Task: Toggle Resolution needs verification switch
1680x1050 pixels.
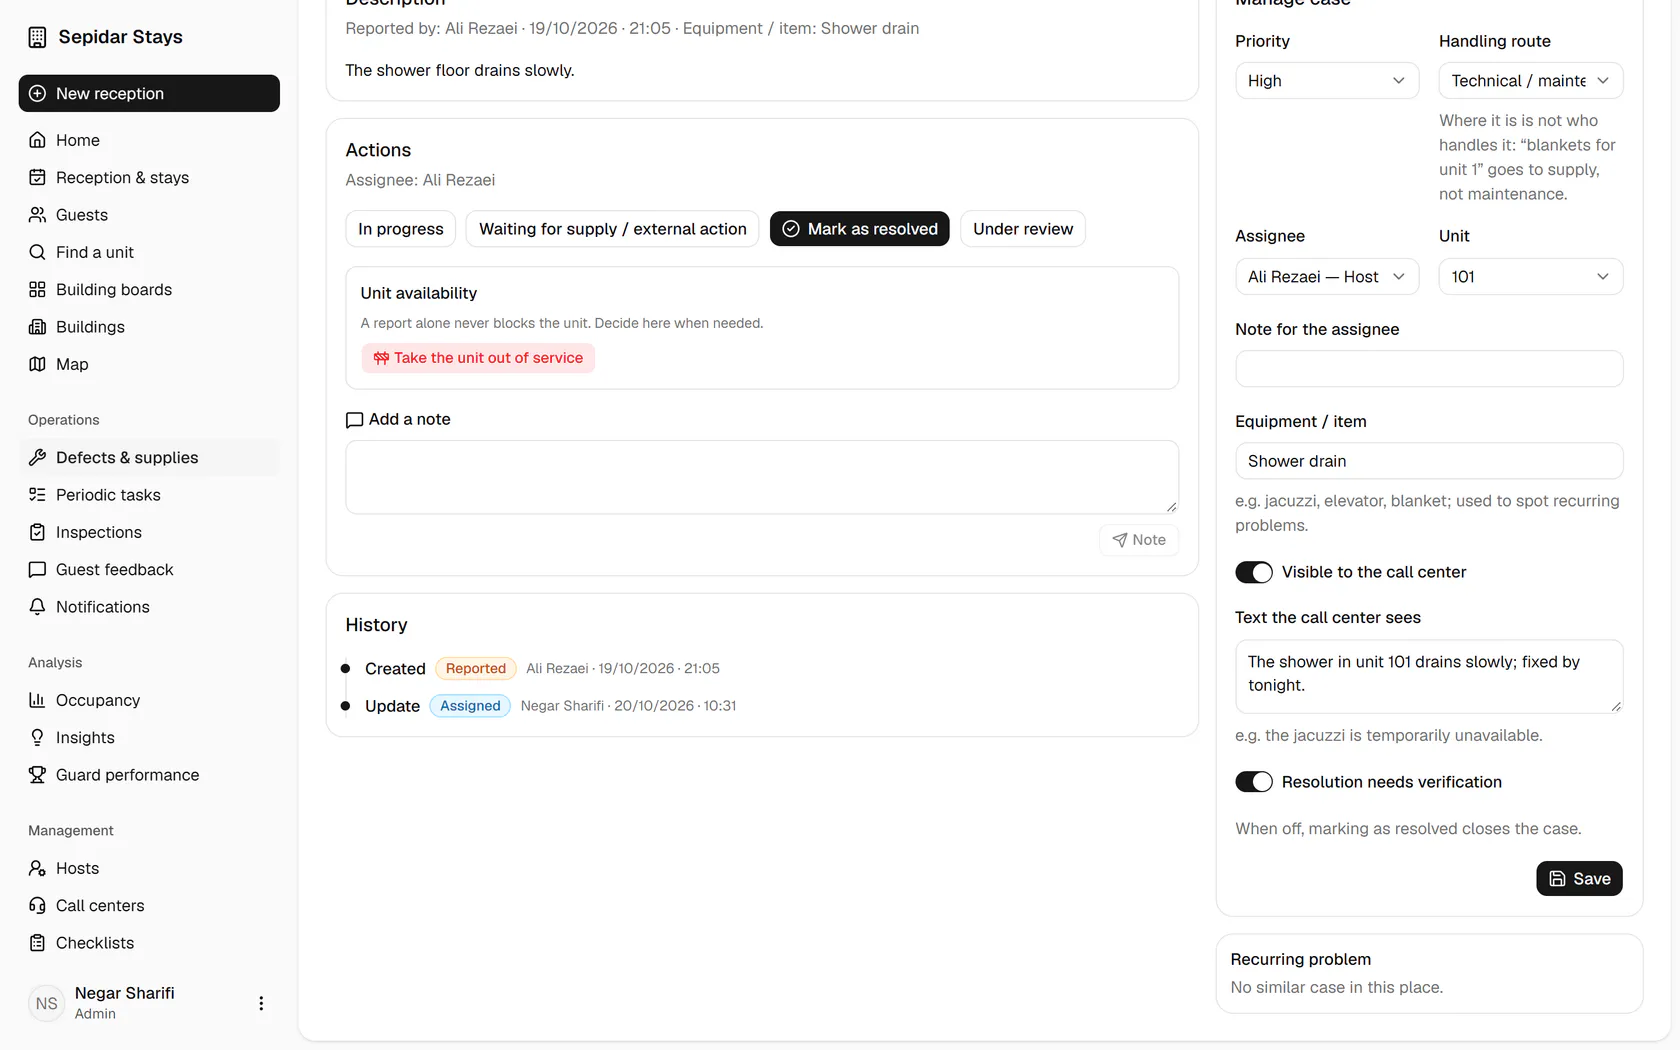Action: 1254,782
